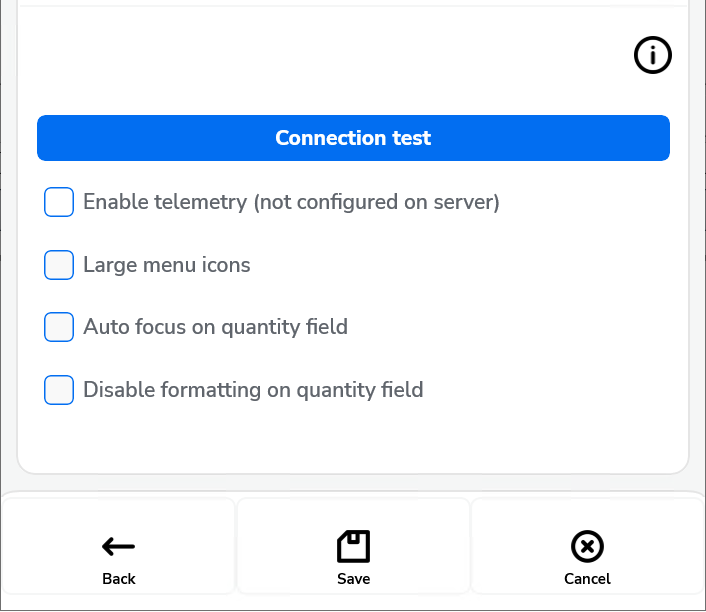The height and width of the screenshot is (612, 706).
Task: Click the left arrow Back icon
Action: (119, 546)
